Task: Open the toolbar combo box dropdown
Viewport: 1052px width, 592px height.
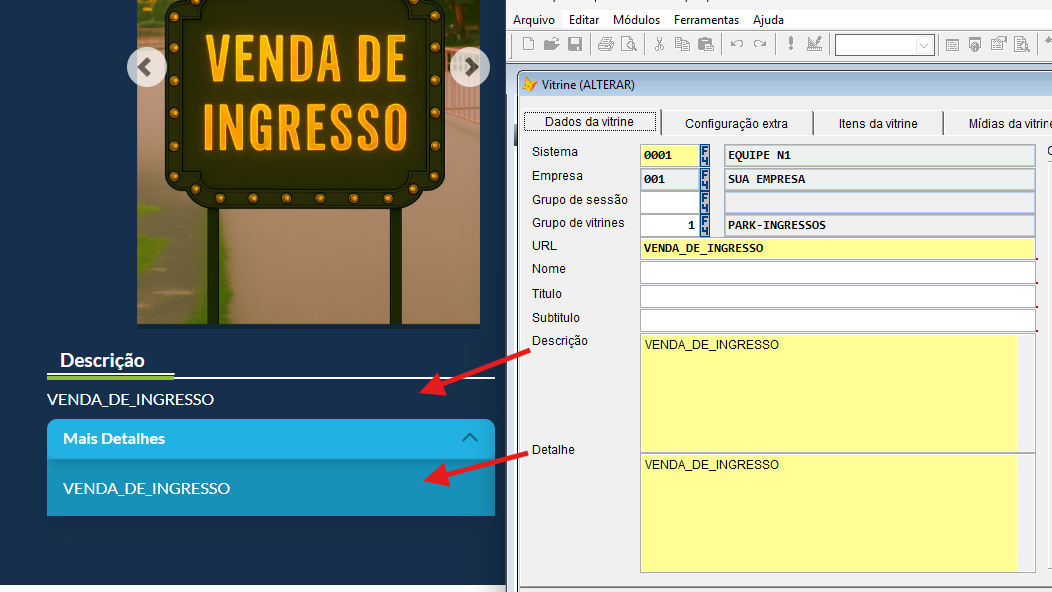Action: tap(924, 45)
